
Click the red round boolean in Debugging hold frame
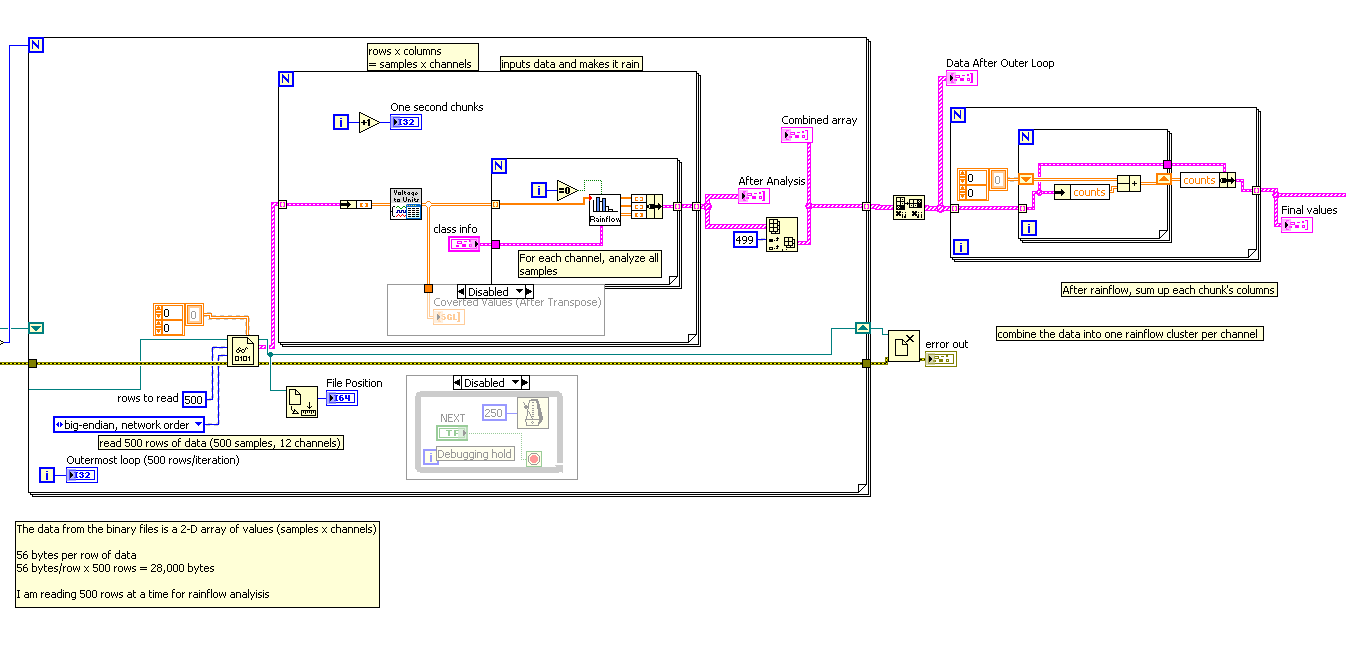click(x=532, y=456)
